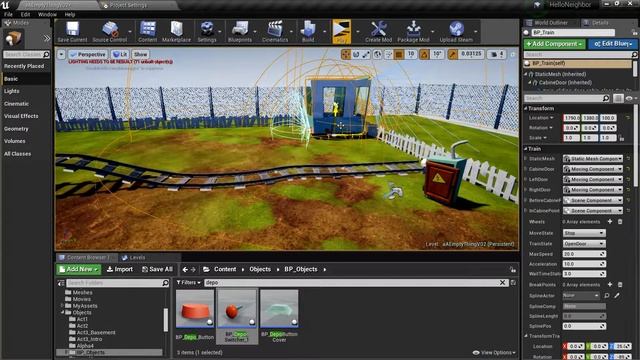640x360 pixels.
Task: Open the Blueprints toolbar icon
Action: point(240,32)
